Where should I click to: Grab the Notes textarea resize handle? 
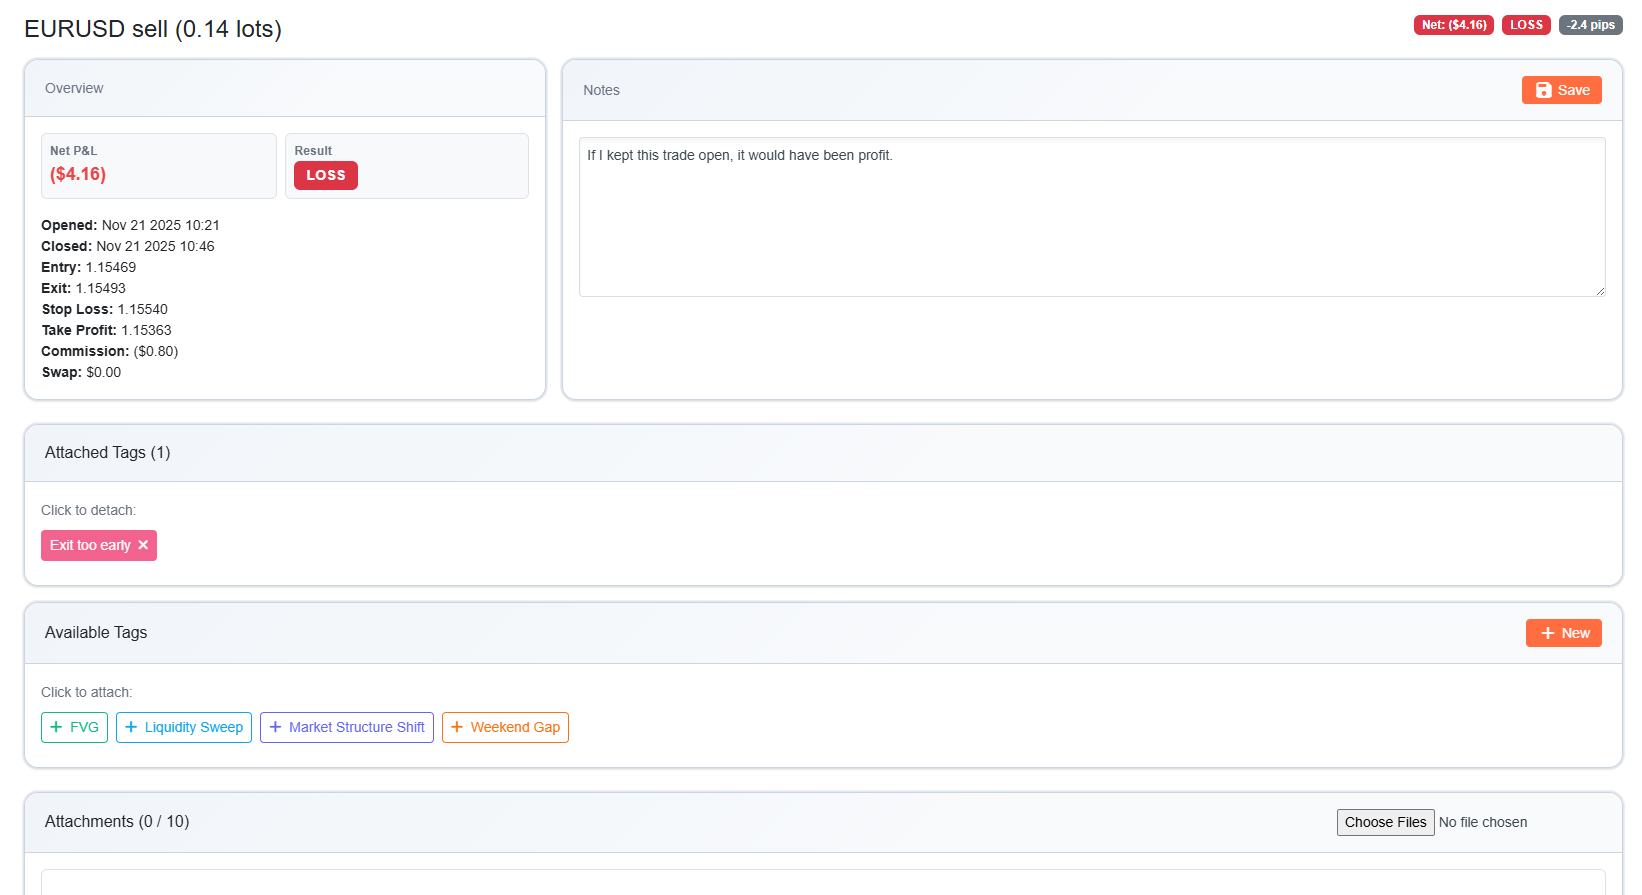point(1600,291)
